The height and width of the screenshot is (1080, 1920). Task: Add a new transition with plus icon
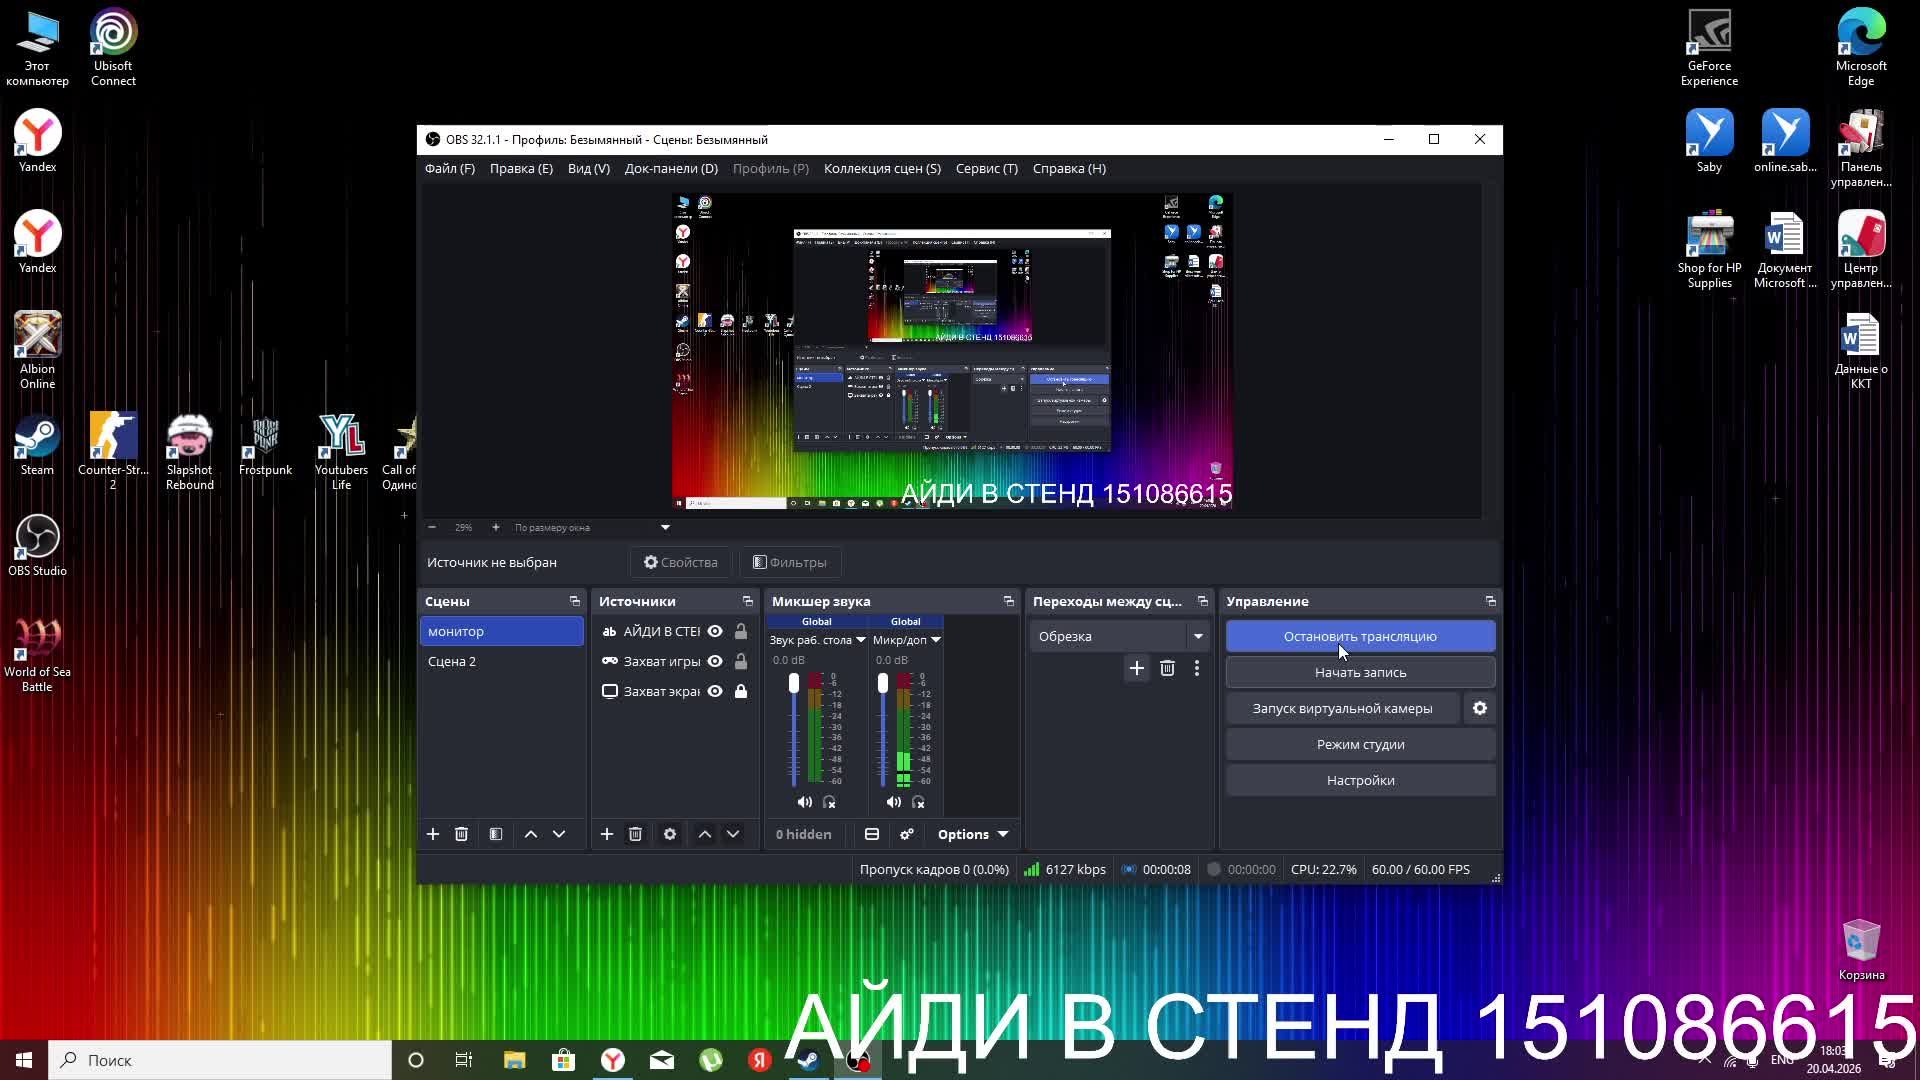pos(1136,668)
